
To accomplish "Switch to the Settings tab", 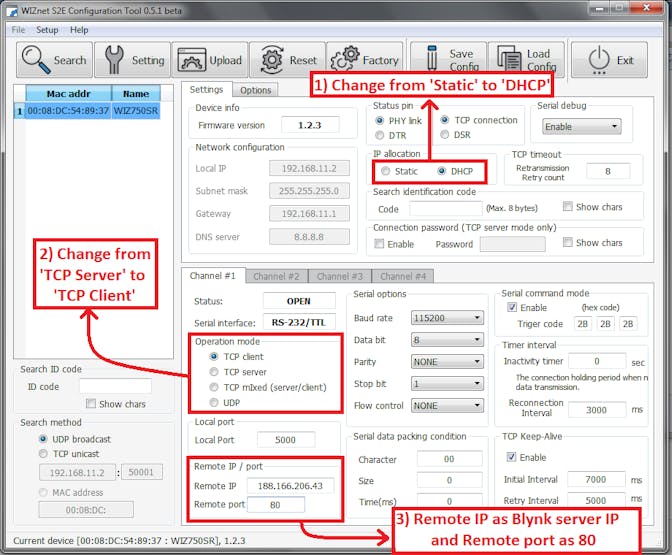I will [207, 90].
